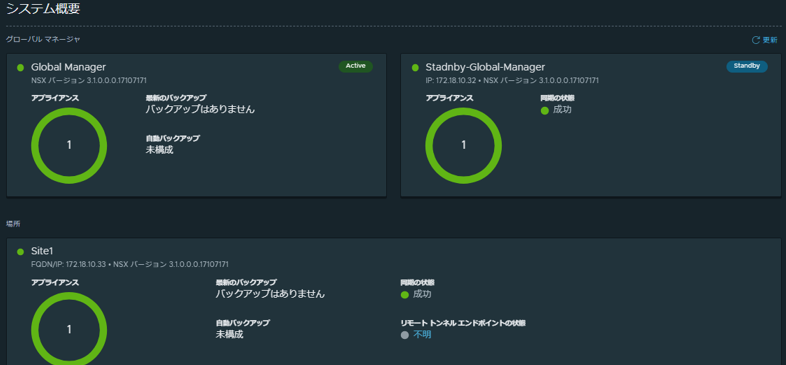
Task: Click the Standby status badge
Action: [747, 66]
